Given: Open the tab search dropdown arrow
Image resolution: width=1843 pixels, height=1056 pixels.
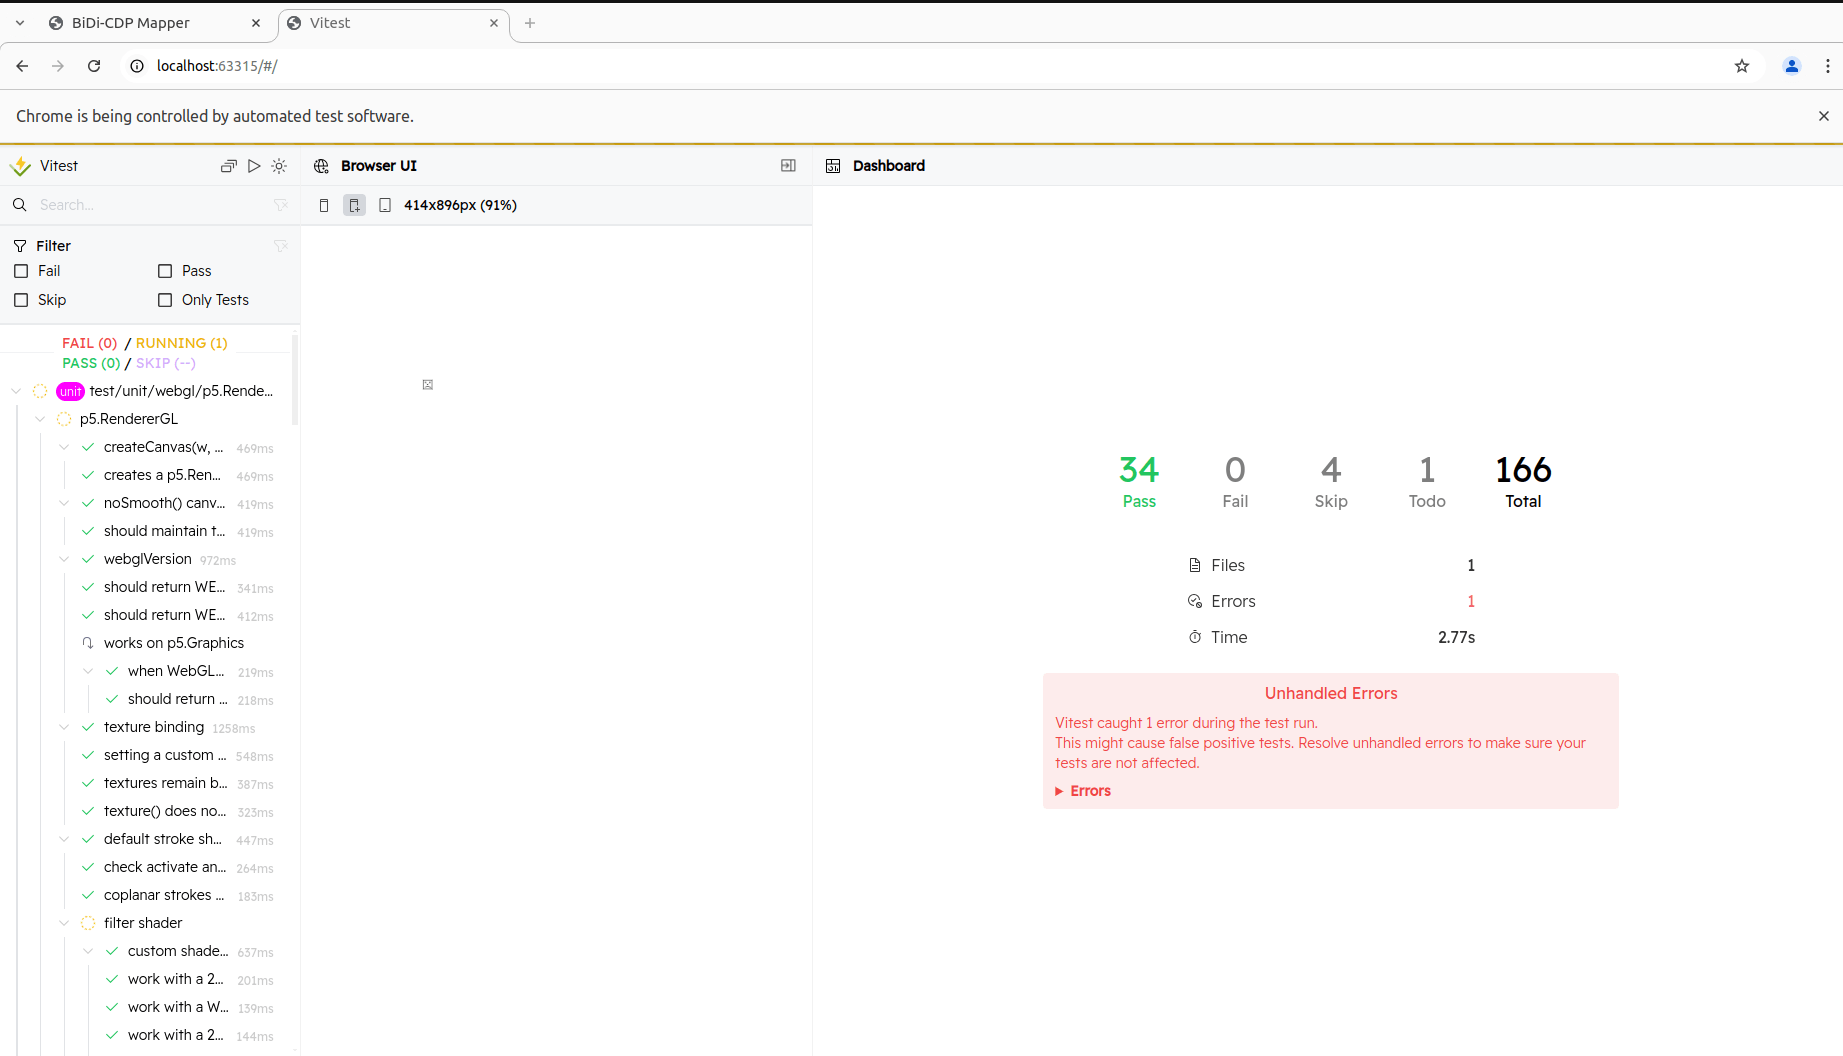Looking at the screenshot, I should point(20,23).
